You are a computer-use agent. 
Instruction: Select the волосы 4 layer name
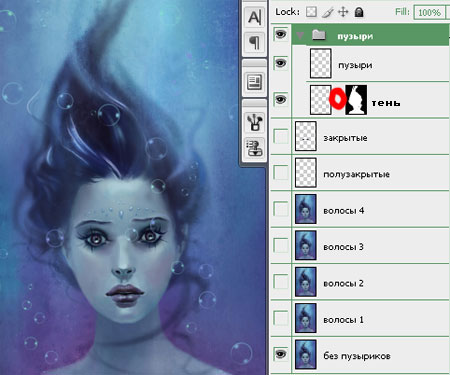pyautogui.click(x=343, y=211)
